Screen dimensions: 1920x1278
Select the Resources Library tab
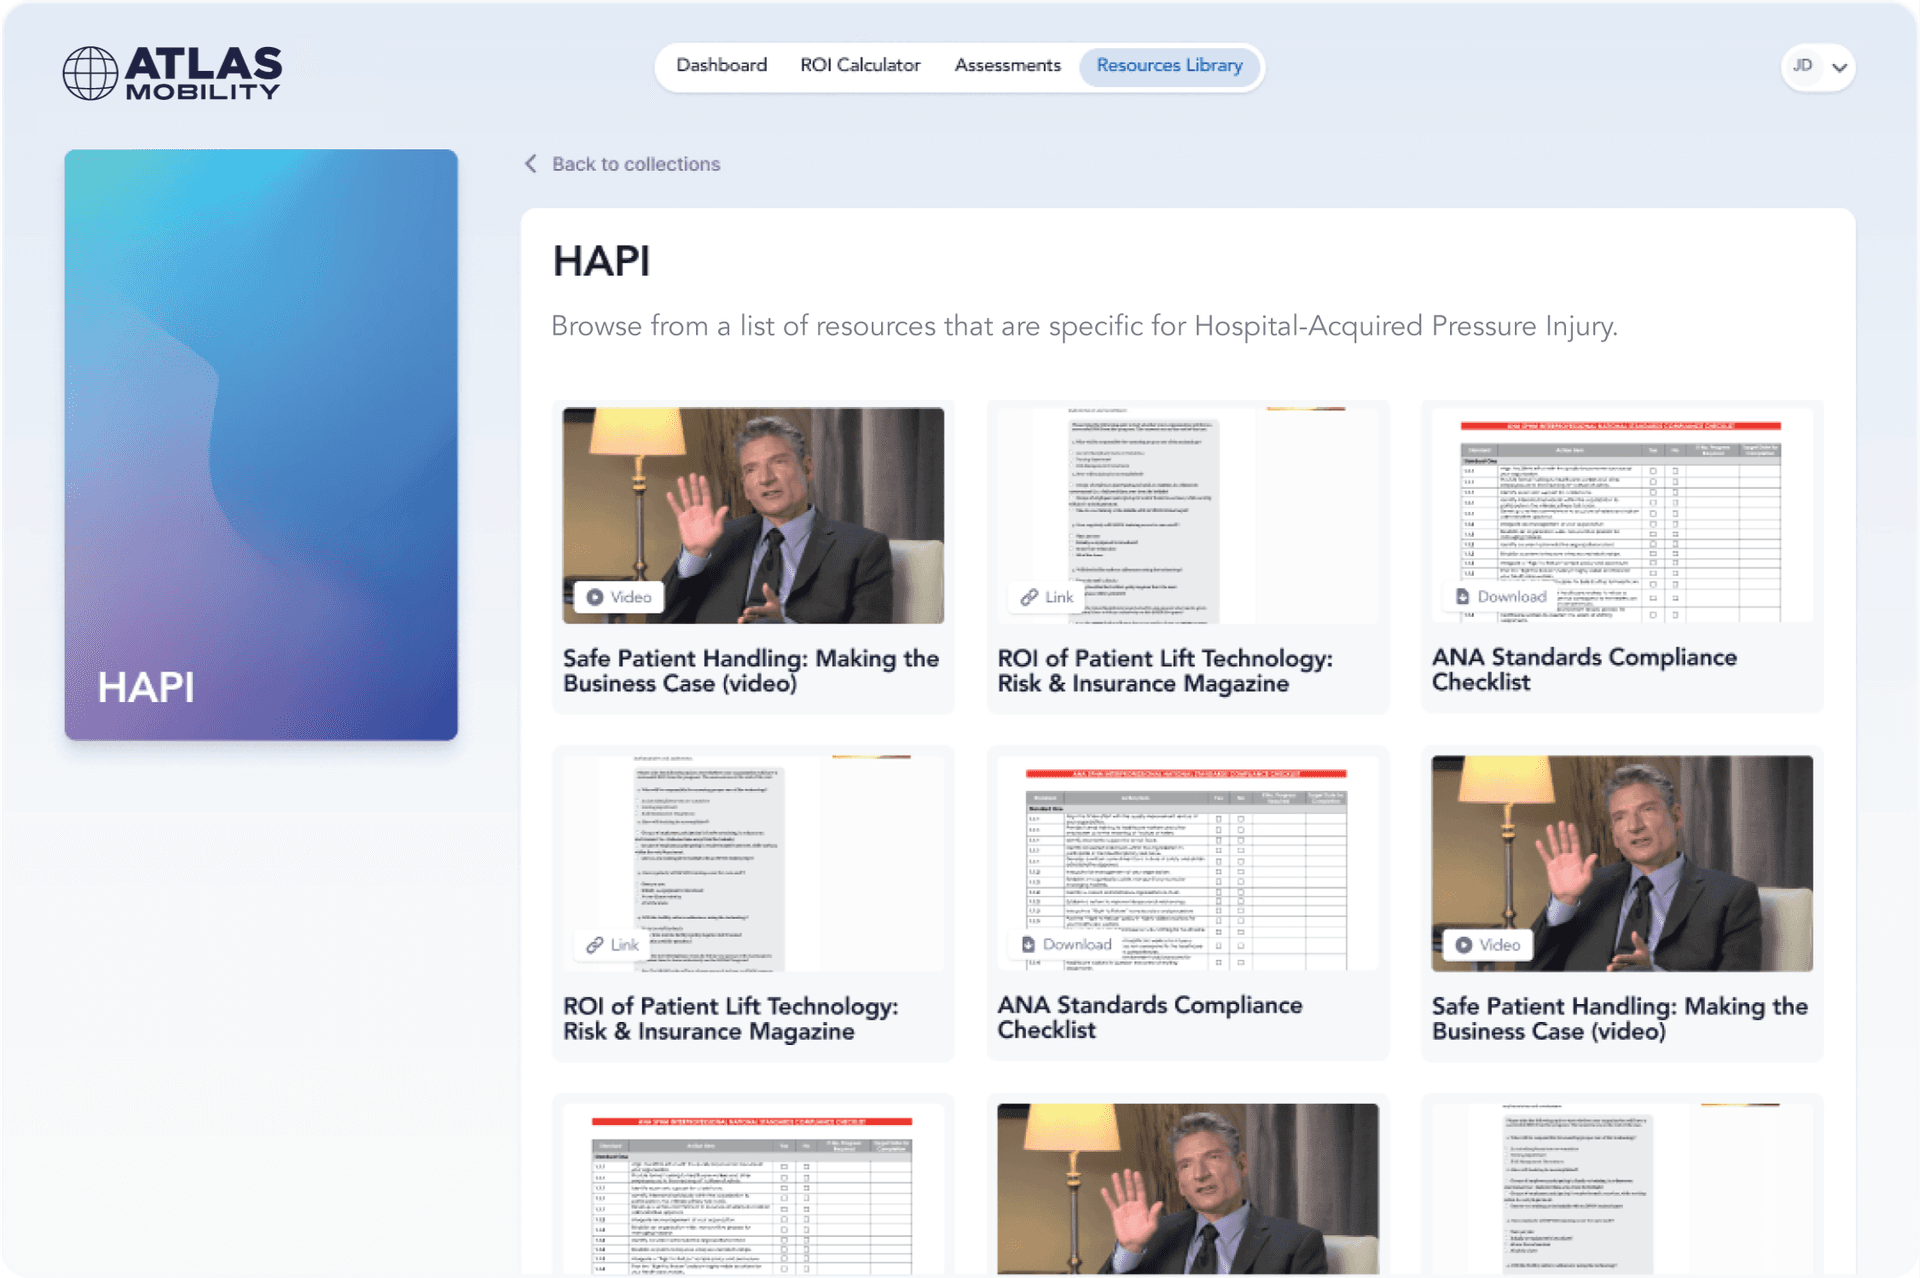click(x=1169, y=66)
